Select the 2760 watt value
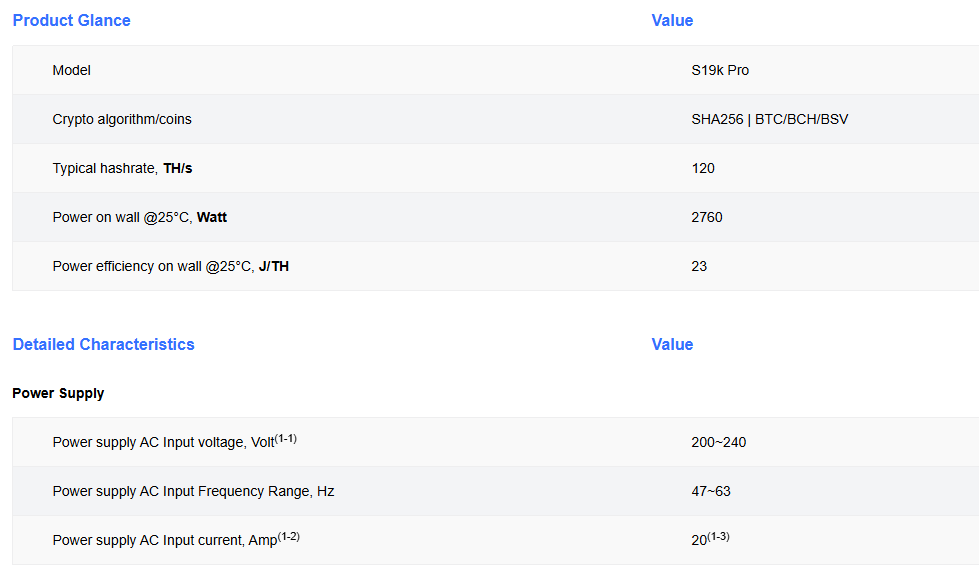Image resolution: width=979 pixels, height=567 pixels. (707, 217)
